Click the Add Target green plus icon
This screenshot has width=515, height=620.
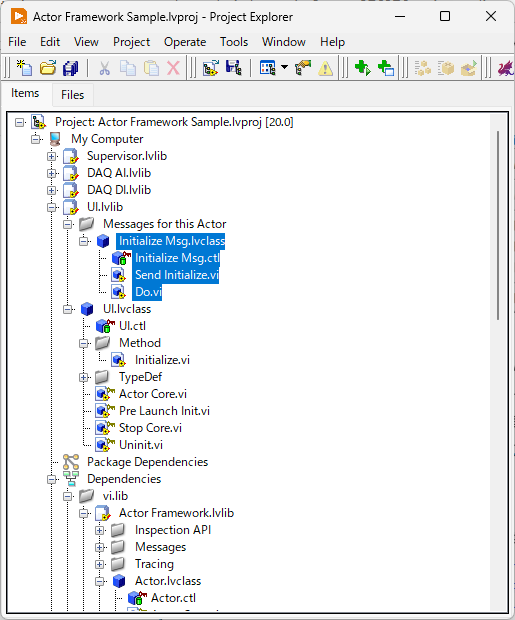pos(363,68)
